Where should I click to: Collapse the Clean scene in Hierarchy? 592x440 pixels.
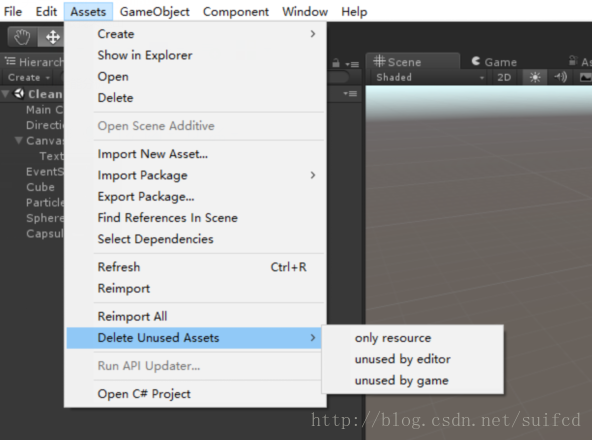[5, 94]
